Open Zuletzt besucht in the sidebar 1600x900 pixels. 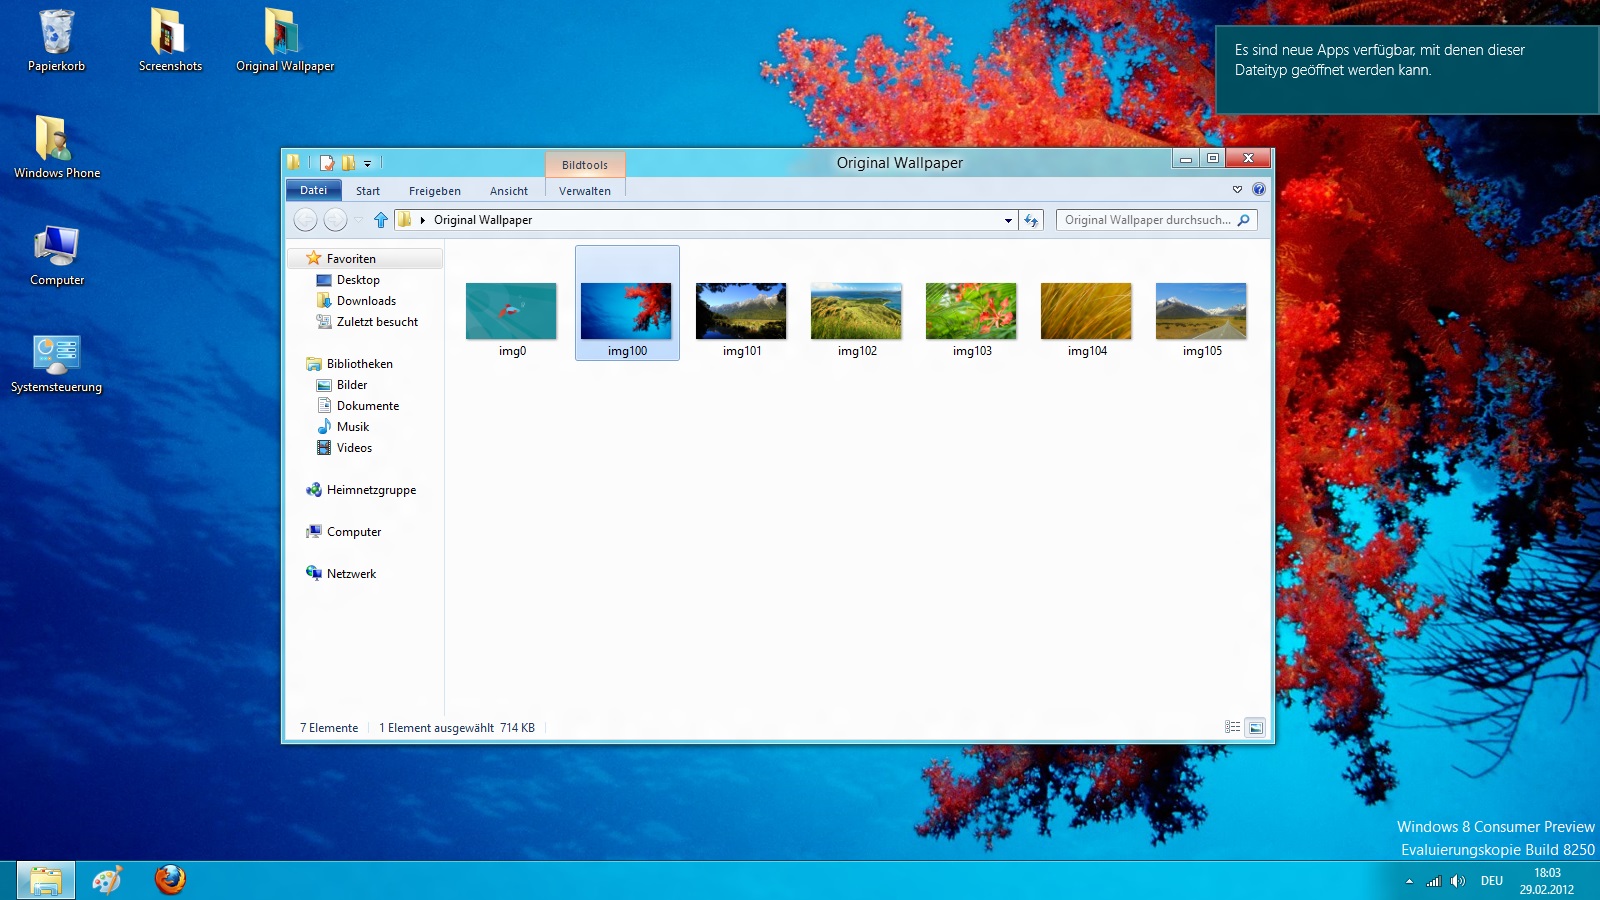[377, 322]
